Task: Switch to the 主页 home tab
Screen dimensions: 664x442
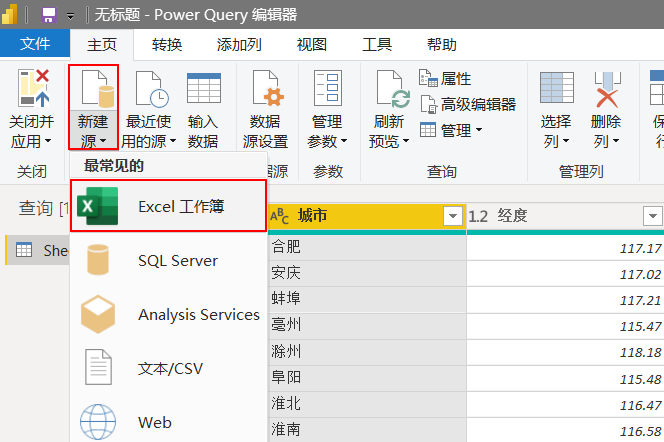Action: pyautogui.click(x=102, y=44)
